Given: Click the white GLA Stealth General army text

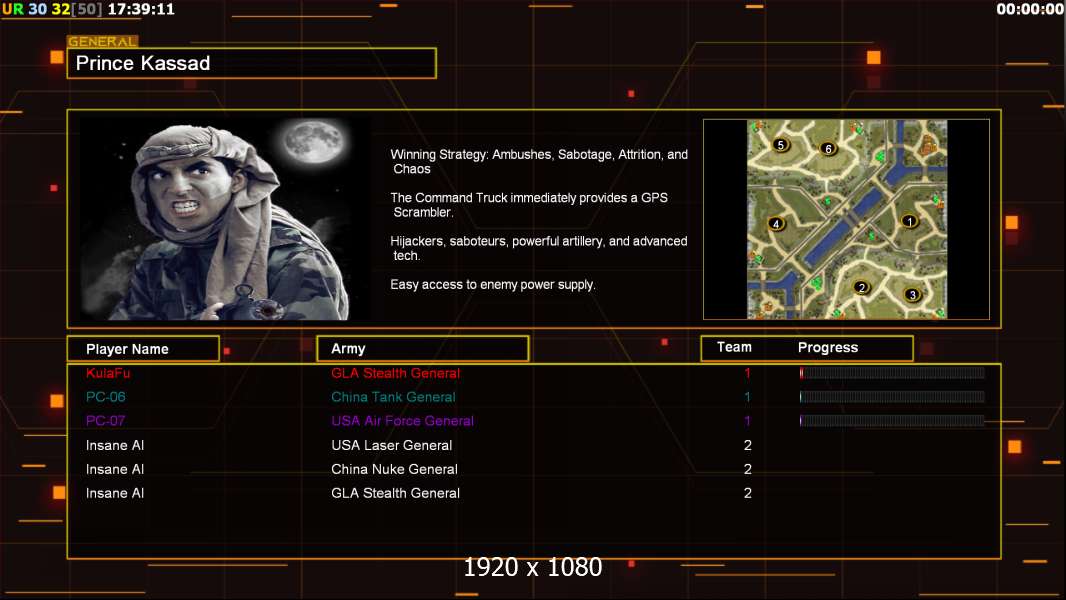Looking at the screenshot, I should 396,493.
